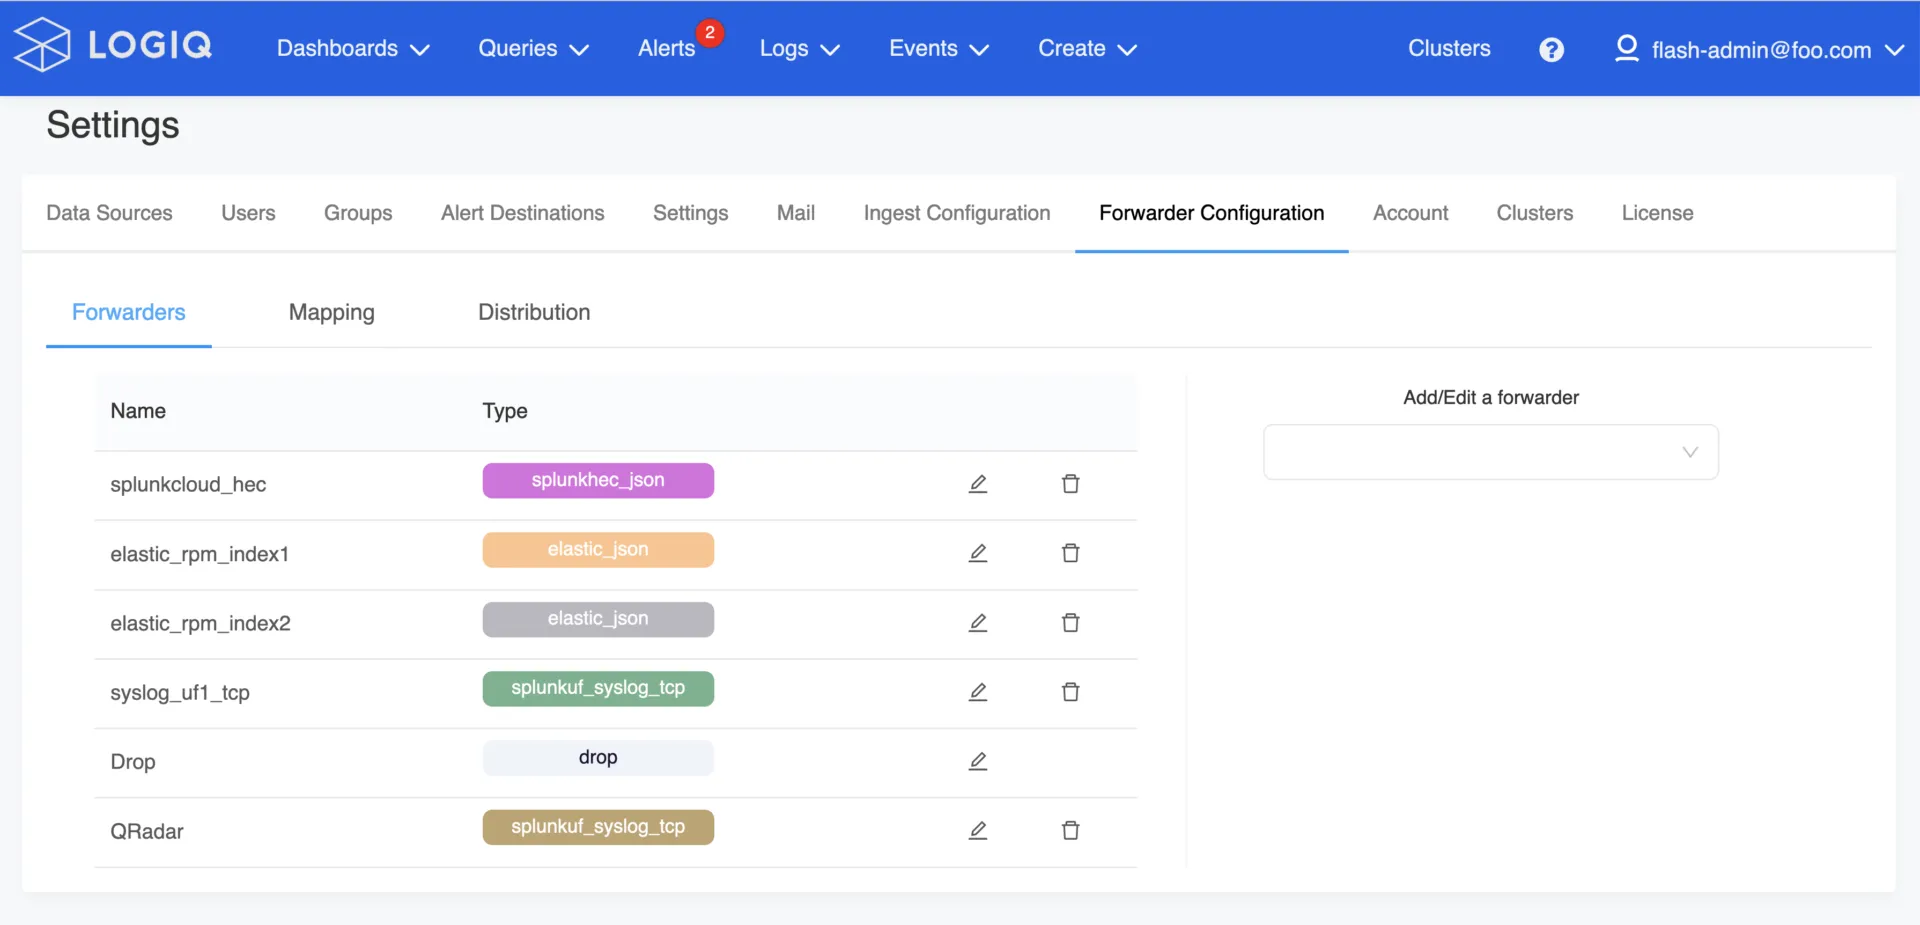Viewport: 1920px width, 925px height.
Task: Select the QRadar name cell
Action: click(x=147, y=831)
